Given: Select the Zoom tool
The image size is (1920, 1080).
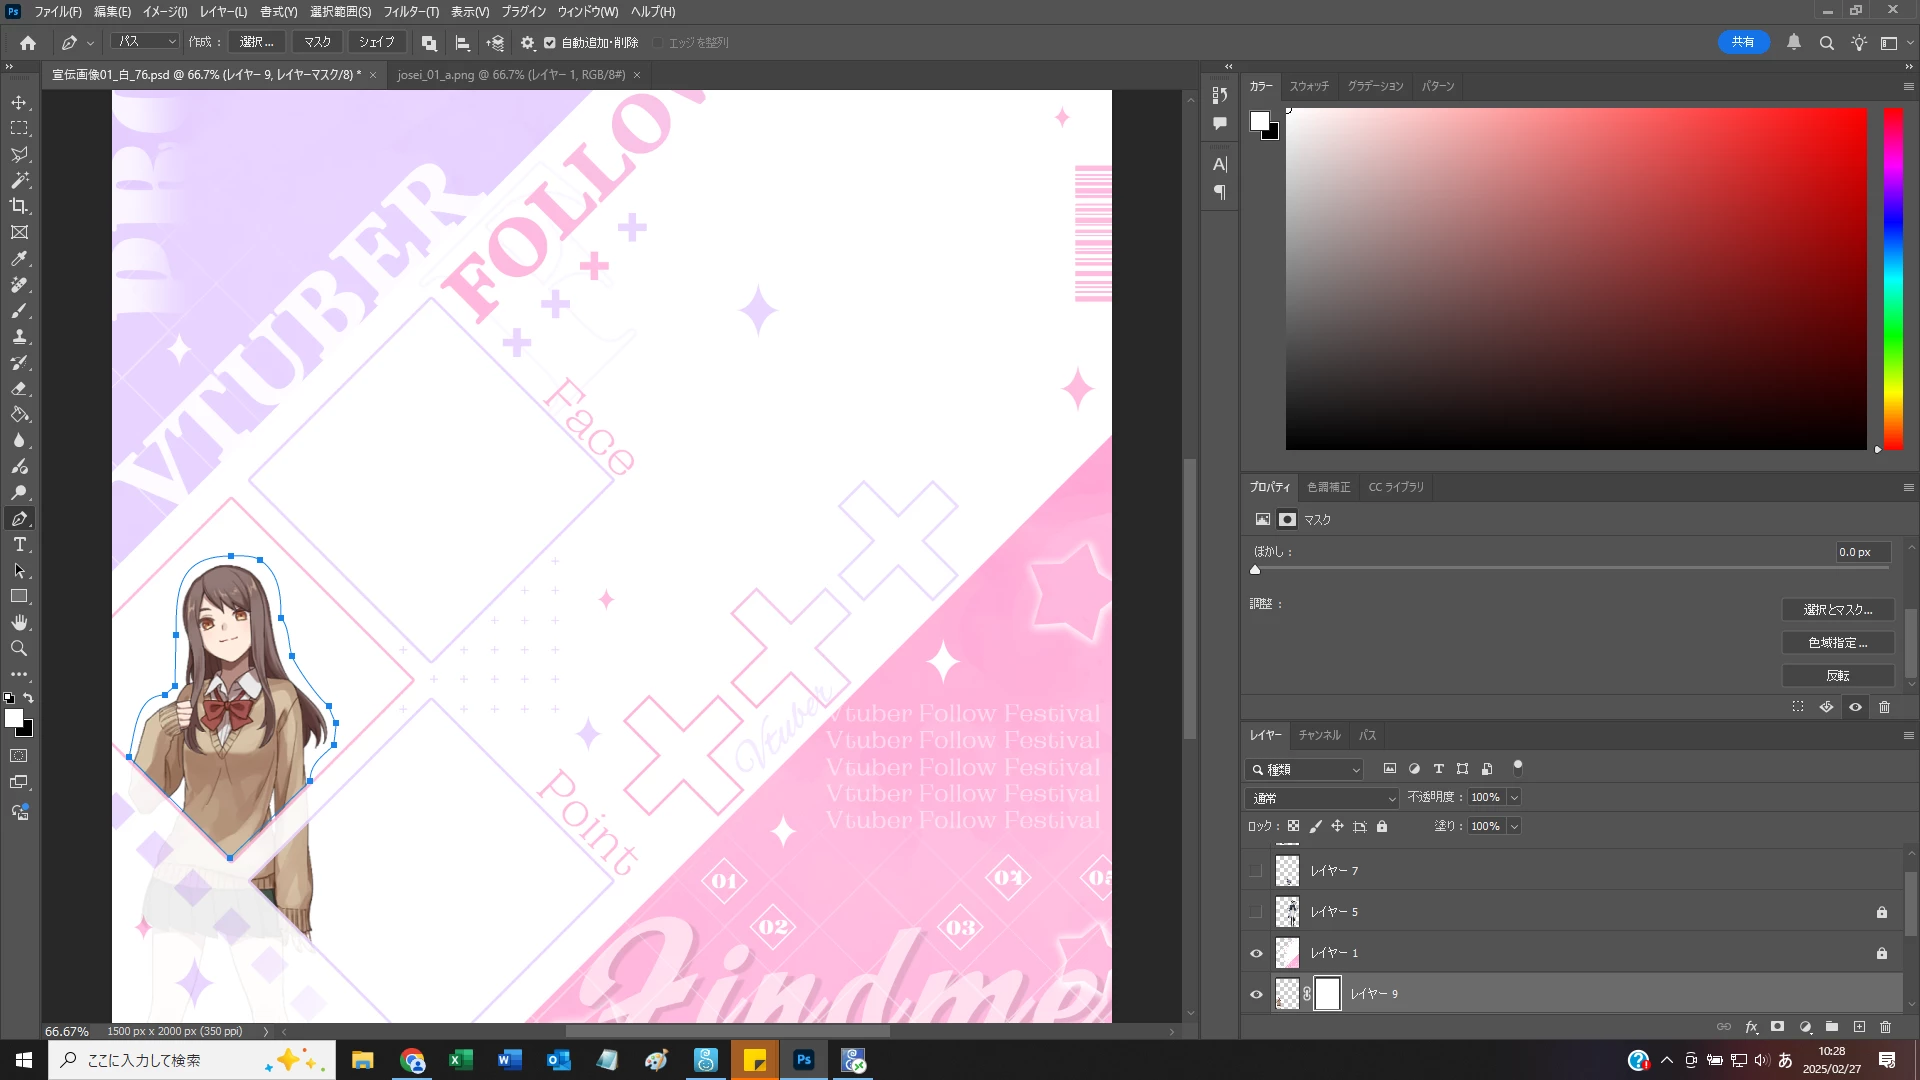Looking at the screenshot, I should pos(19,649).
